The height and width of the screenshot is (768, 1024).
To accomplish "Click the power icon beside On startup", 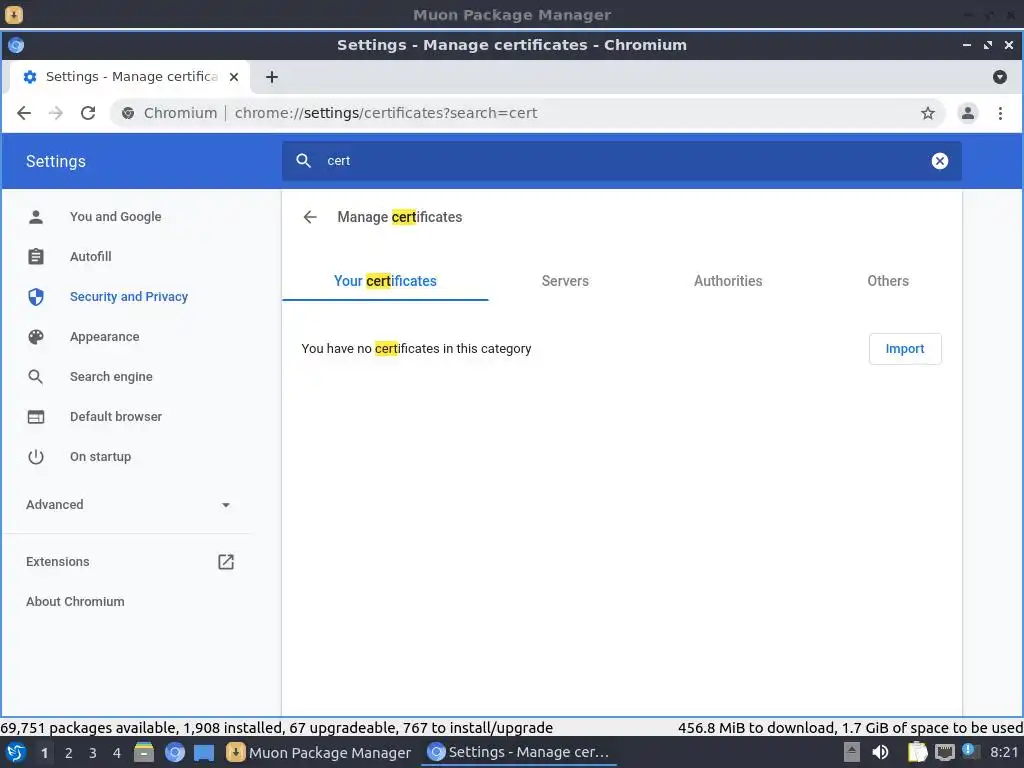I will coord(36,456).
